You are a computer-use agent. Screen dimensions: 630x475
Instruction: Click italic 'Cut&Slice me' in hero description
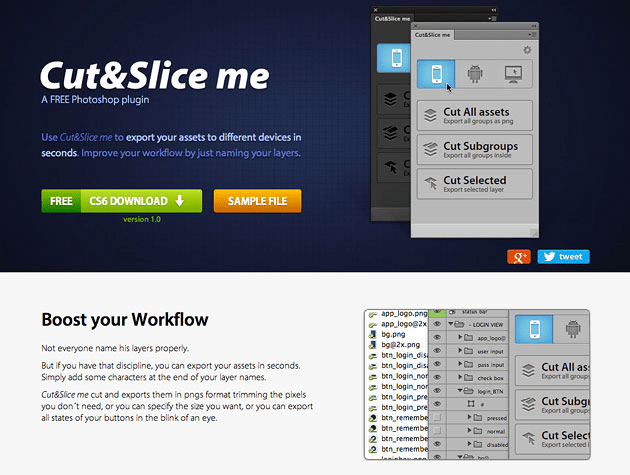(x=86, y=137)
